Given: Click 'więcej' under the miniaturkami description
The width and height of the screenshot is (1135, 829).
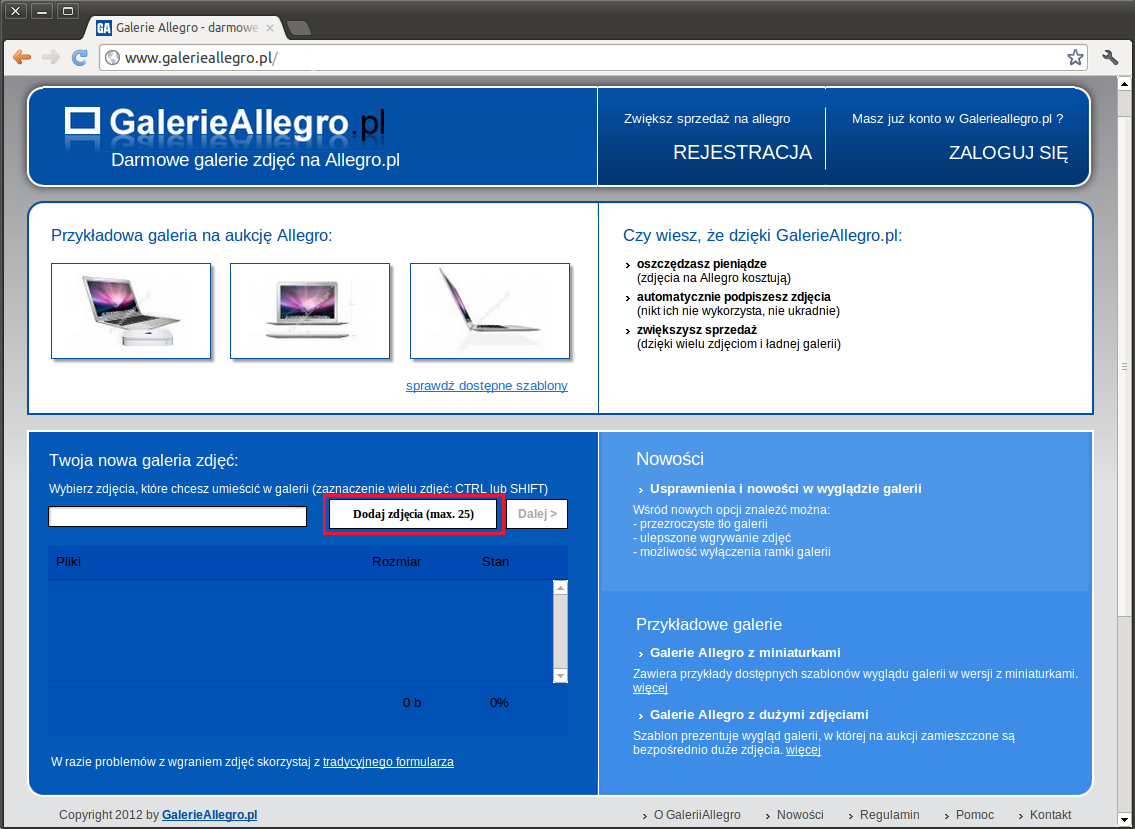Looking at the screenshot, I should coord(650,689).
